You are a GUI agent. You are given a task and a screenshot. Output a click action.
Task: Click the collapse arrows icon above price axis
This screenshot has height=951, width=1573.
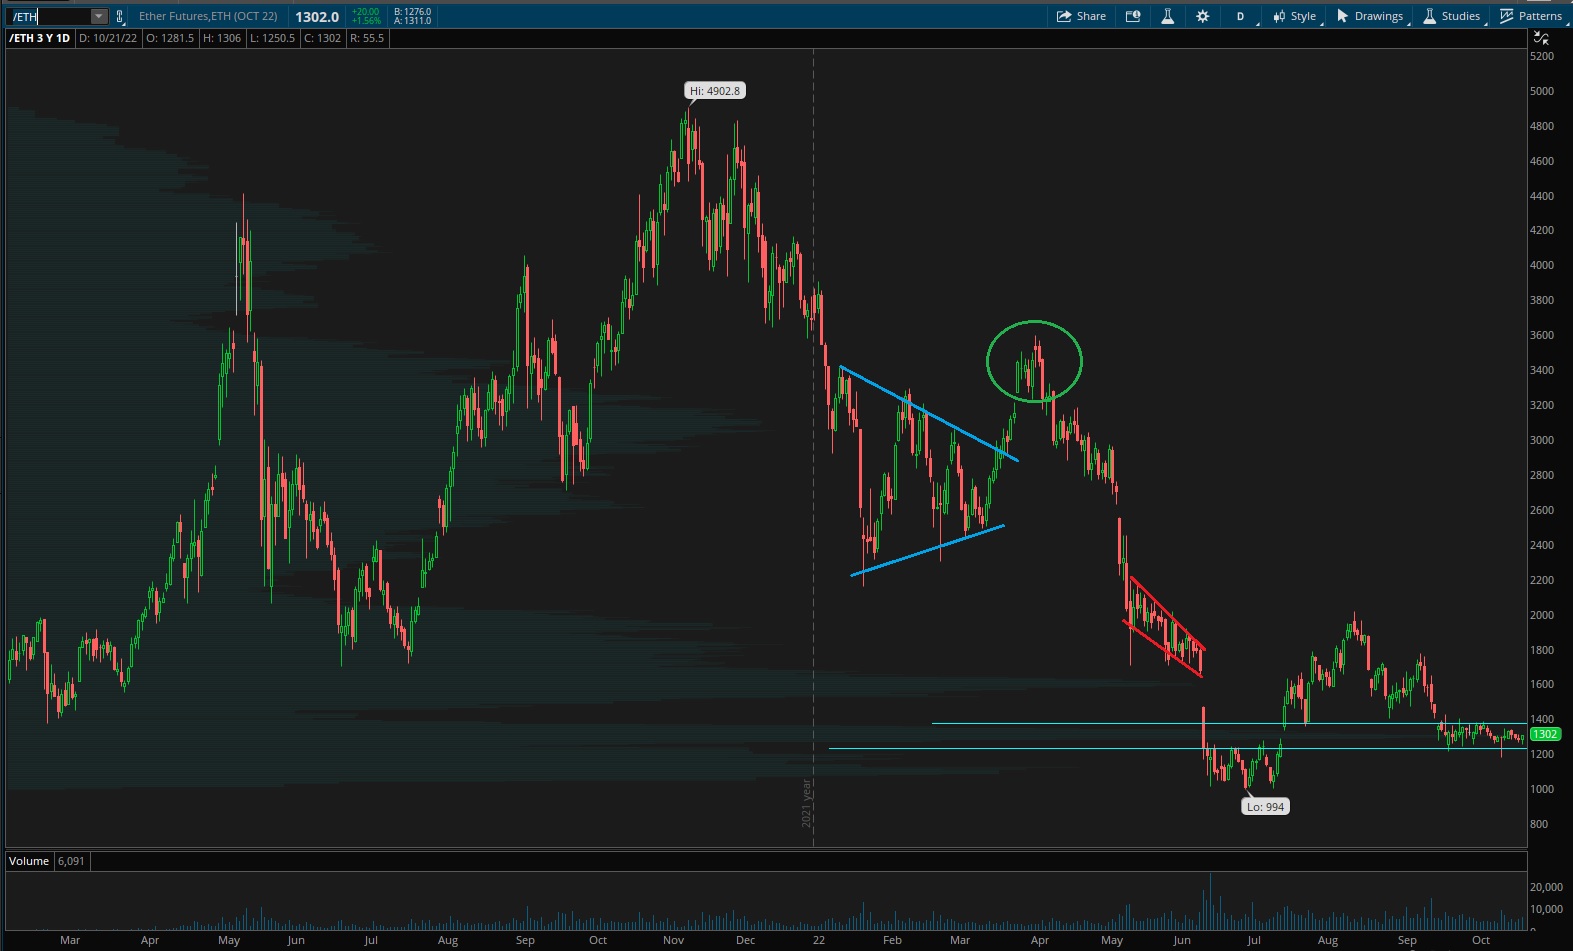click(x=1541, y=39)
